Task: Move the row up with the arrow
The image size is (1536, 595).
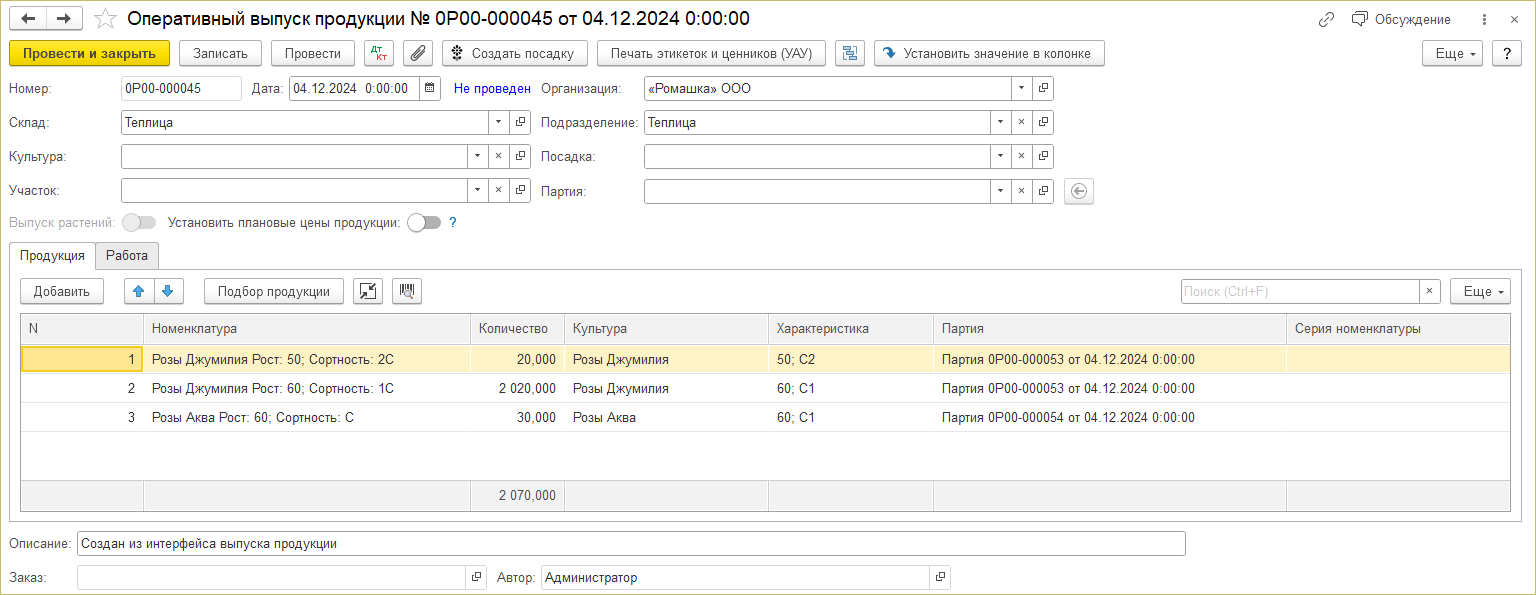Action: [x=139, y=291]
